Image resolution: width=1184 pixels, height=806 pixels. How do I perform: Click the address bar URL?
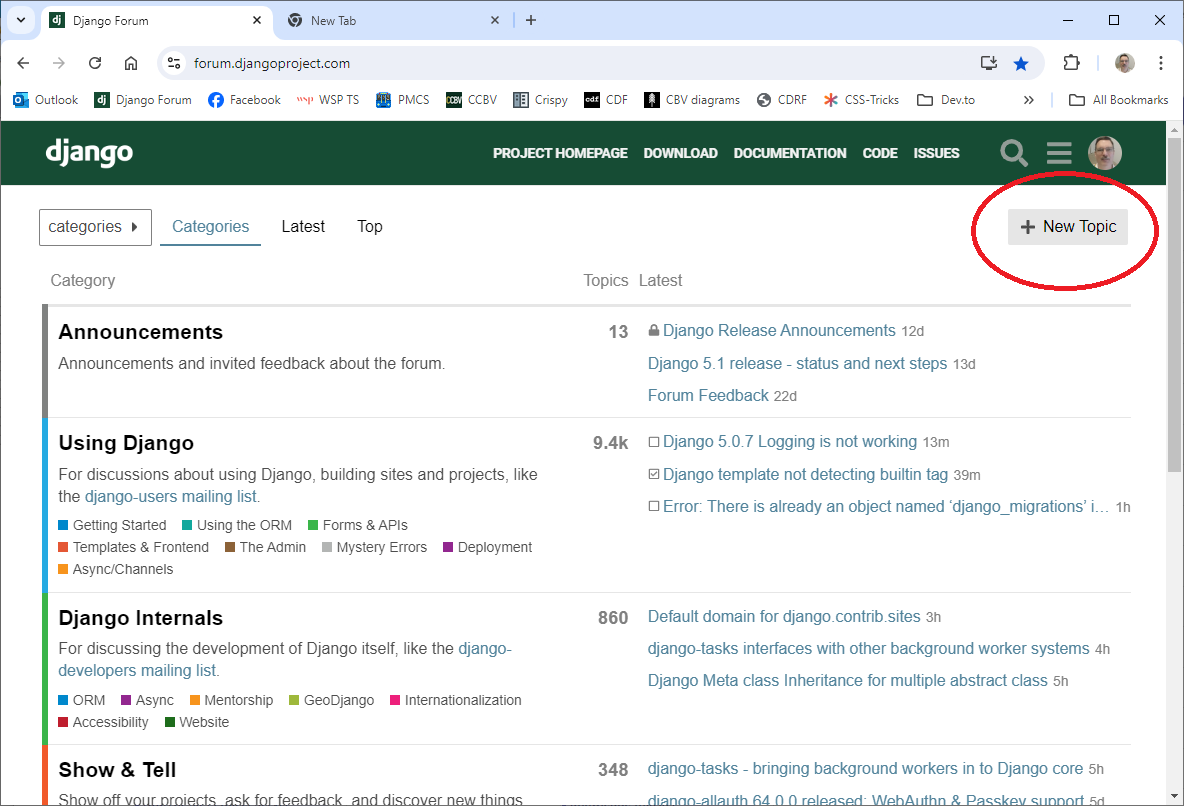[x=272, y=63]
